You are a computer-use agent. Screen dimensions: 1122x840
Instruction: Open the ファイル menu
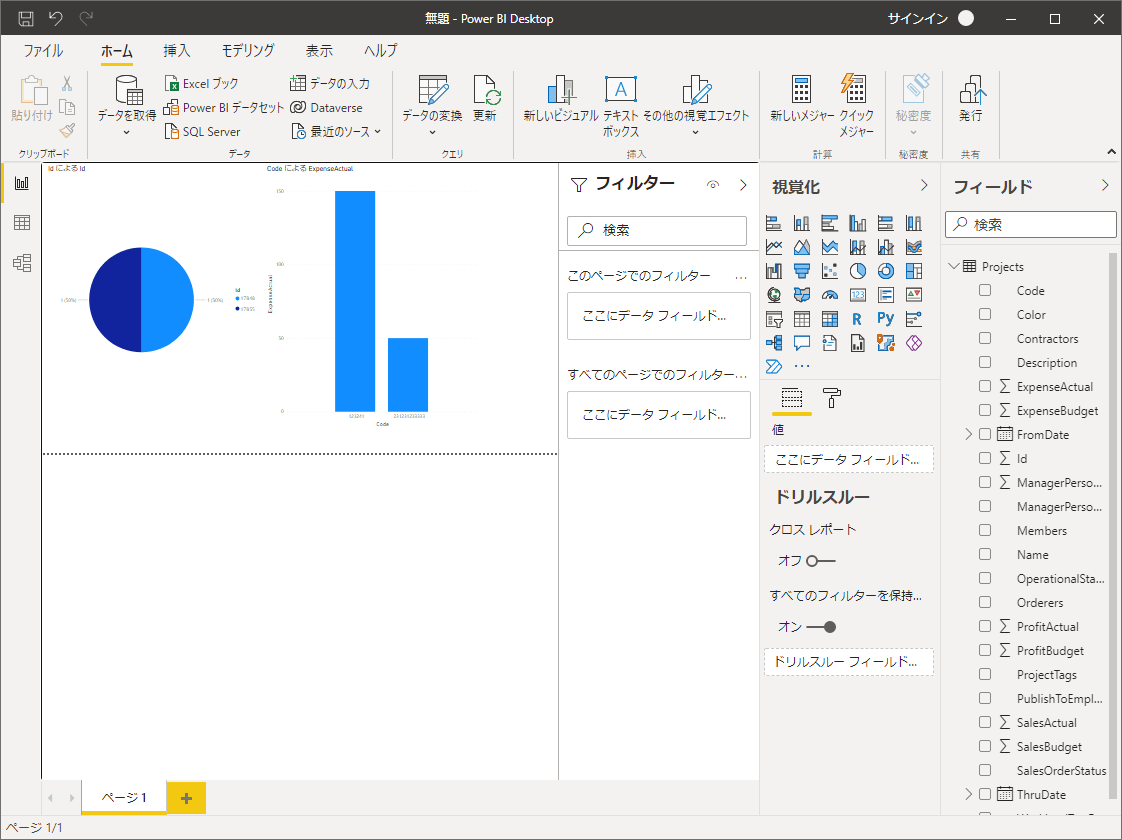click(43, 51)
